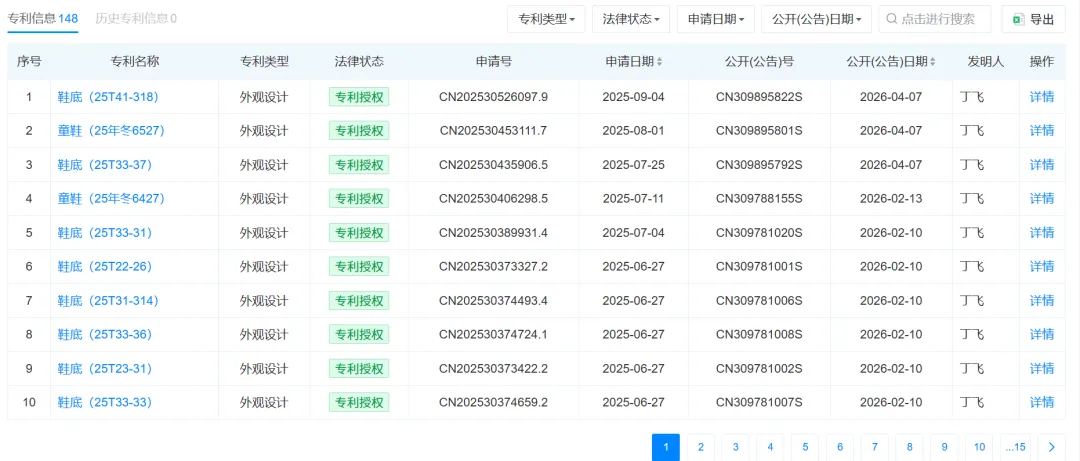View 详情 for 鞋底（25T33-37）row
1080x461 pixels.
[x=1041, y=165]
